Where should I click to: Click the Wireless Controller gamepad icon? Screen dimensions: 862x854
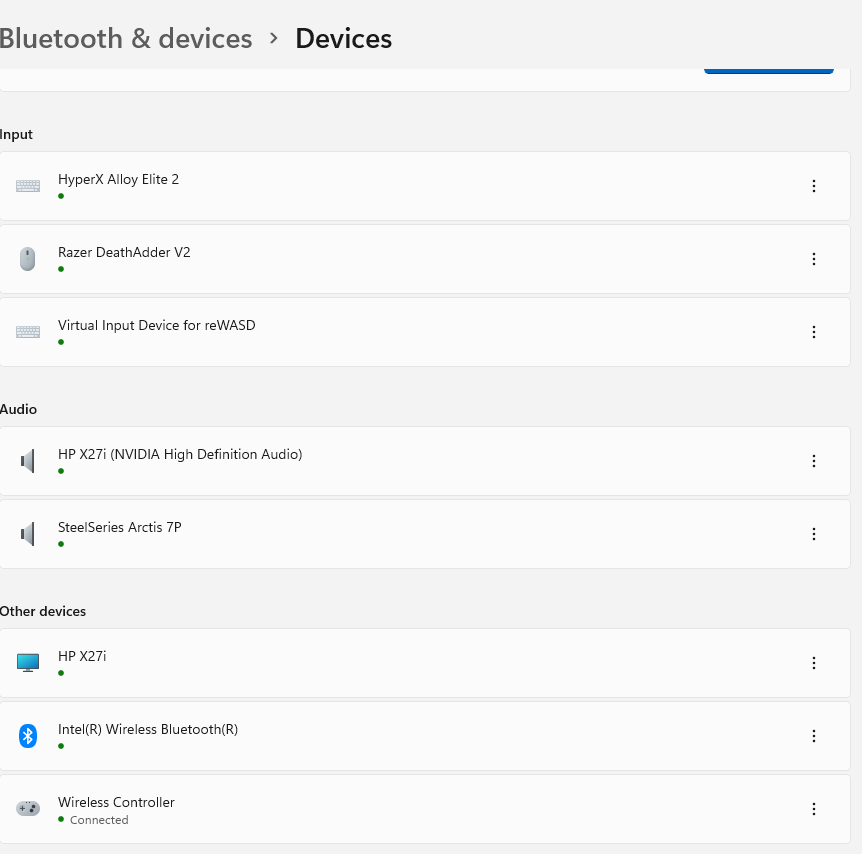tap(28, 808)
